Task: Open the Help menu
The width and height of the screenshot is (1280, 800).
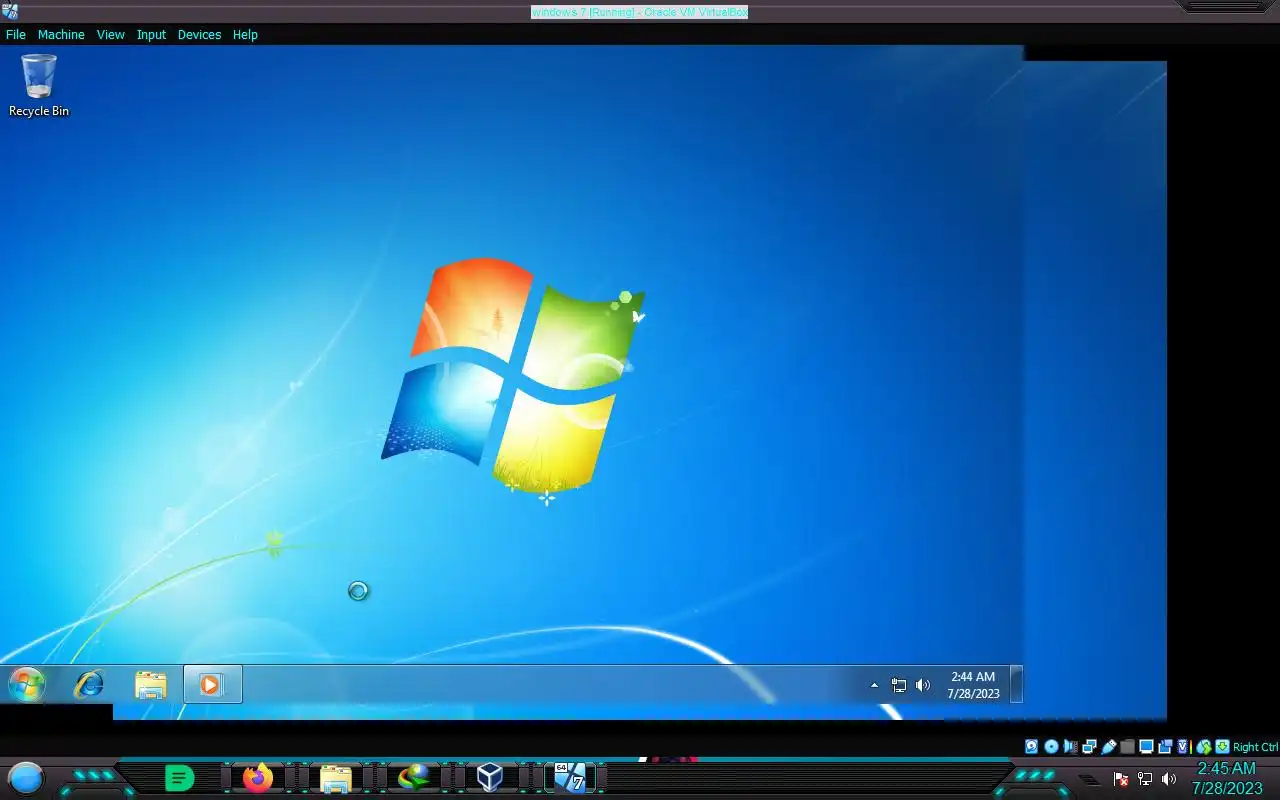Action: (245, 34)
